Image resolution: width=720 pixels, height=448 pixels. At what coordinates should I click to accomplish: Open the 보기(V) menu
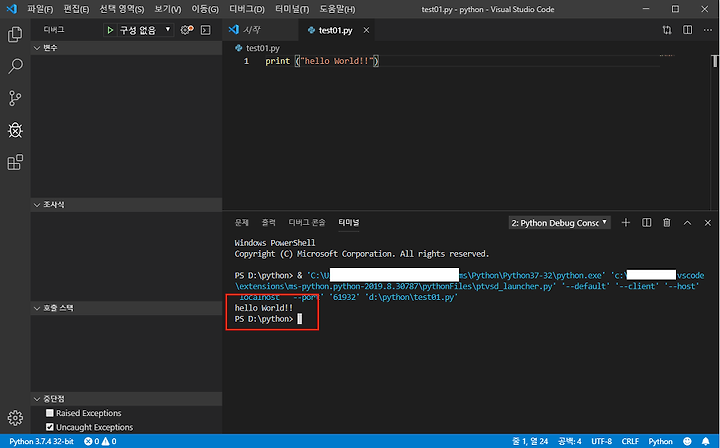pos(168,9)
